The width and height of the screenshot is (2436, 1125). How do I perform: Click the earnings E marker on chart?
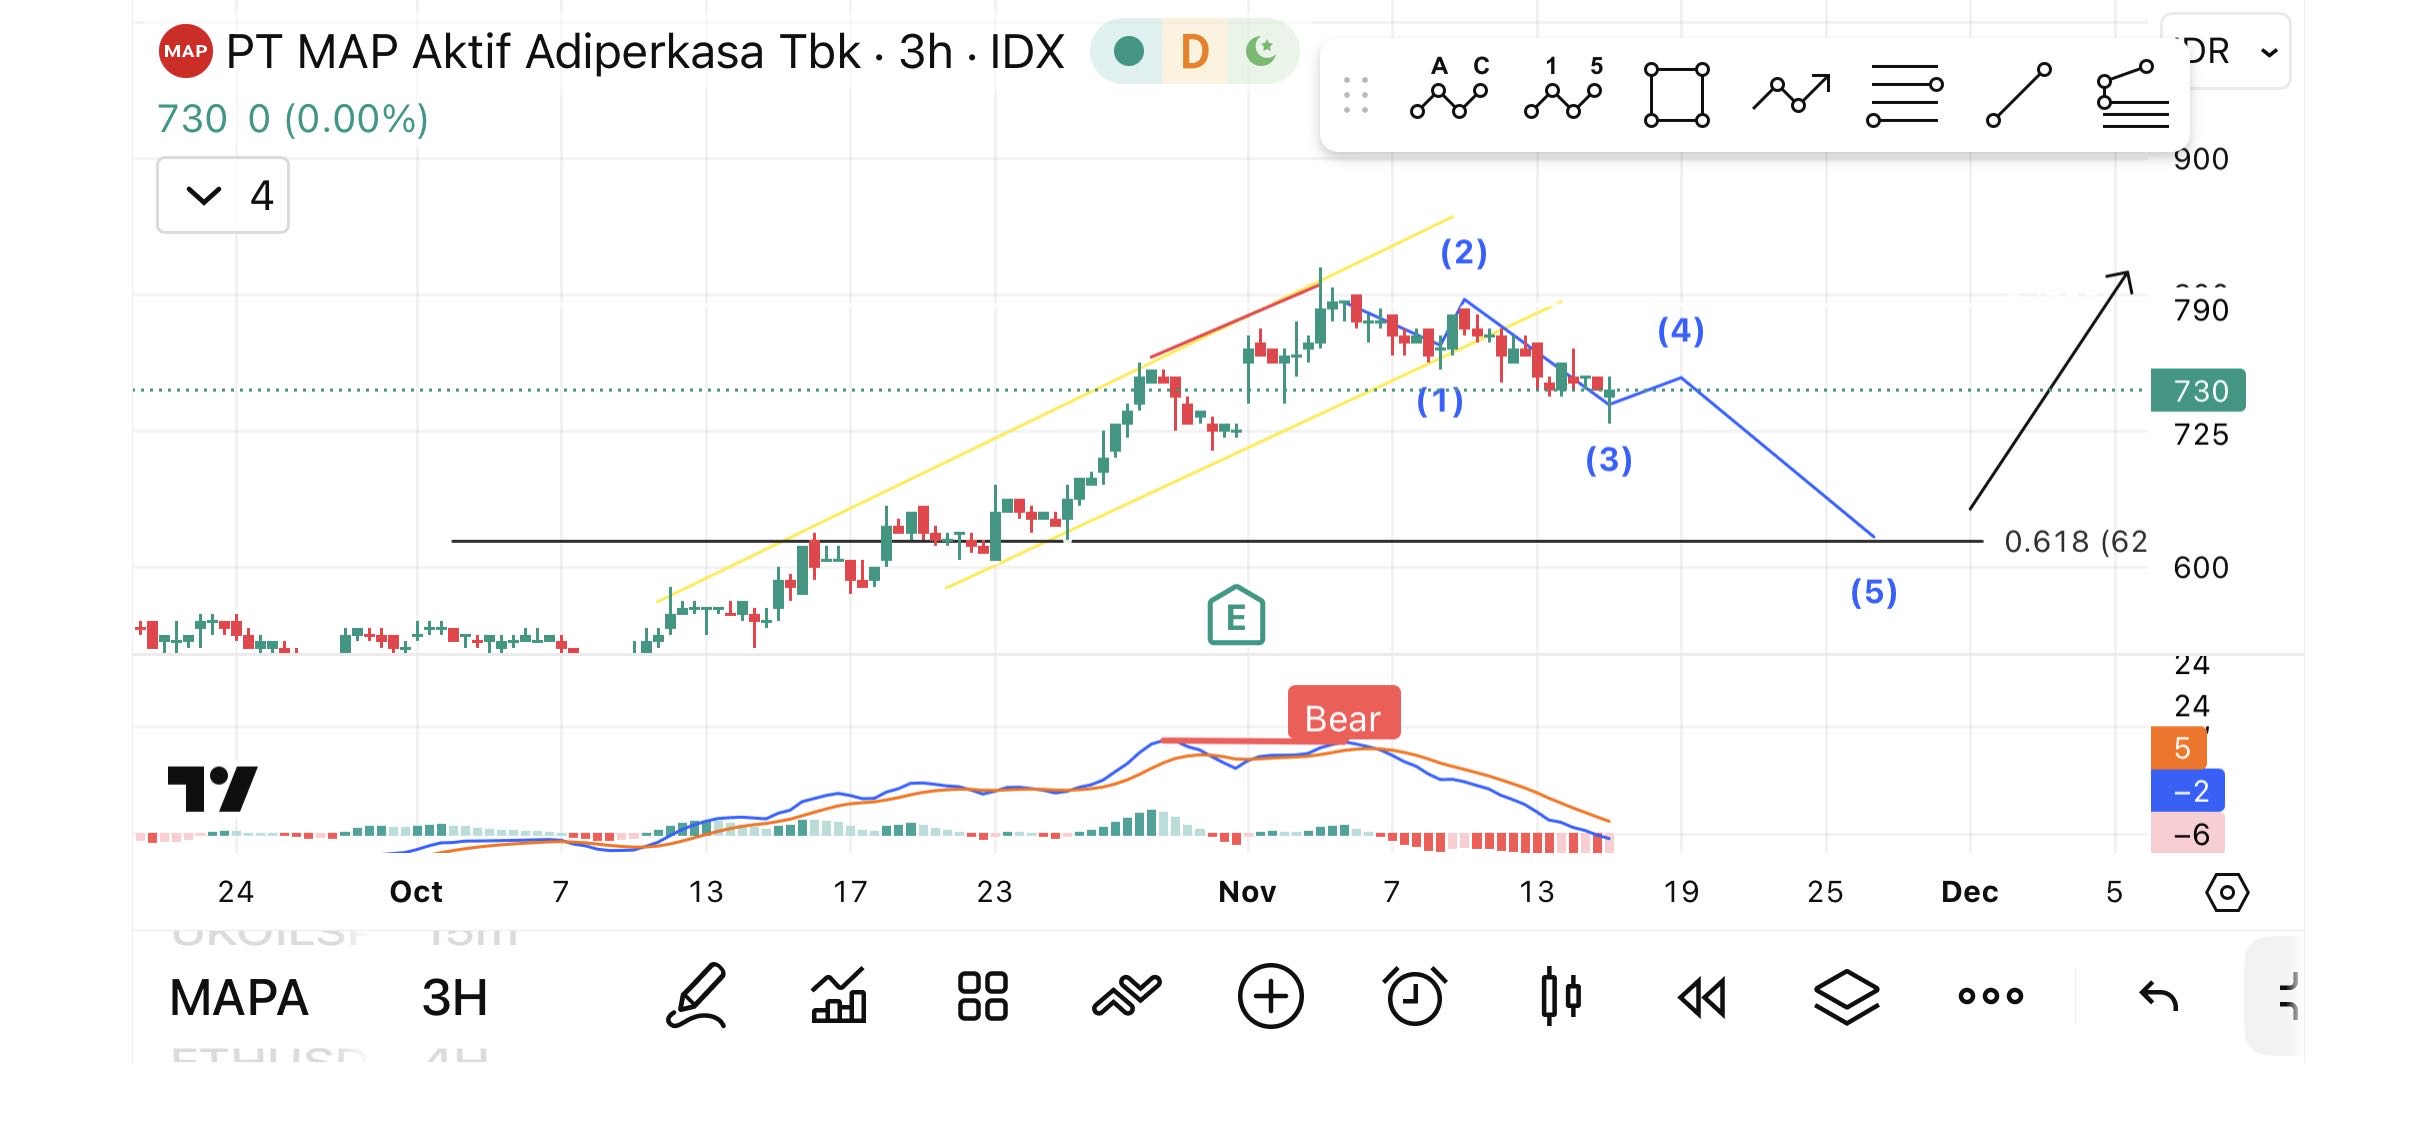(x=1236, y=616)
